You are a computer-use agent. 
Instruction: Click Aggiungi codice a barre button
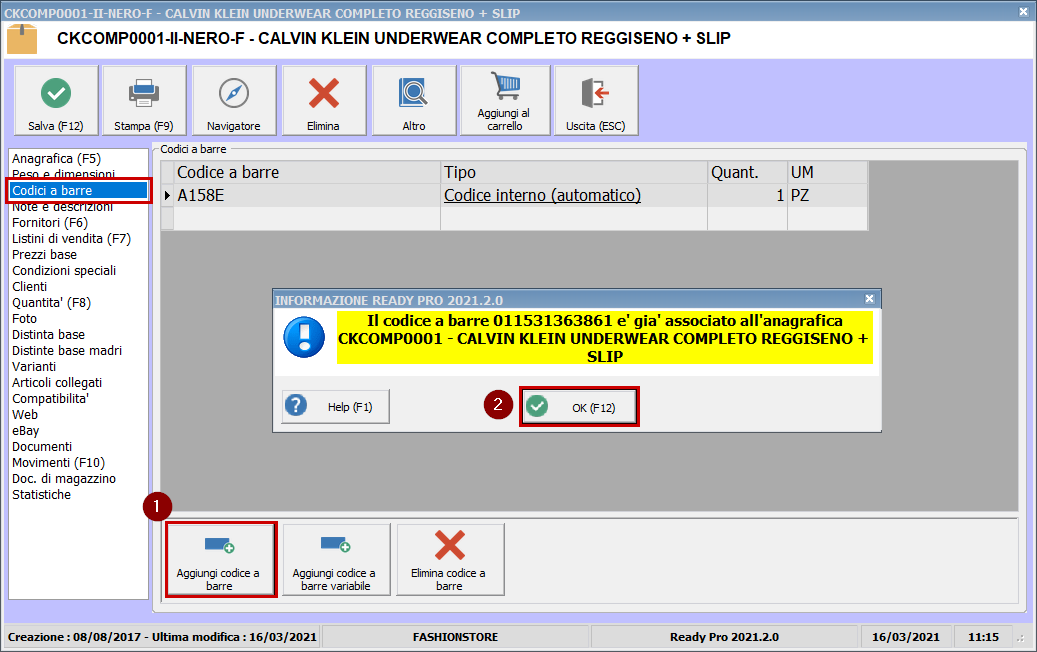[221, 559]
